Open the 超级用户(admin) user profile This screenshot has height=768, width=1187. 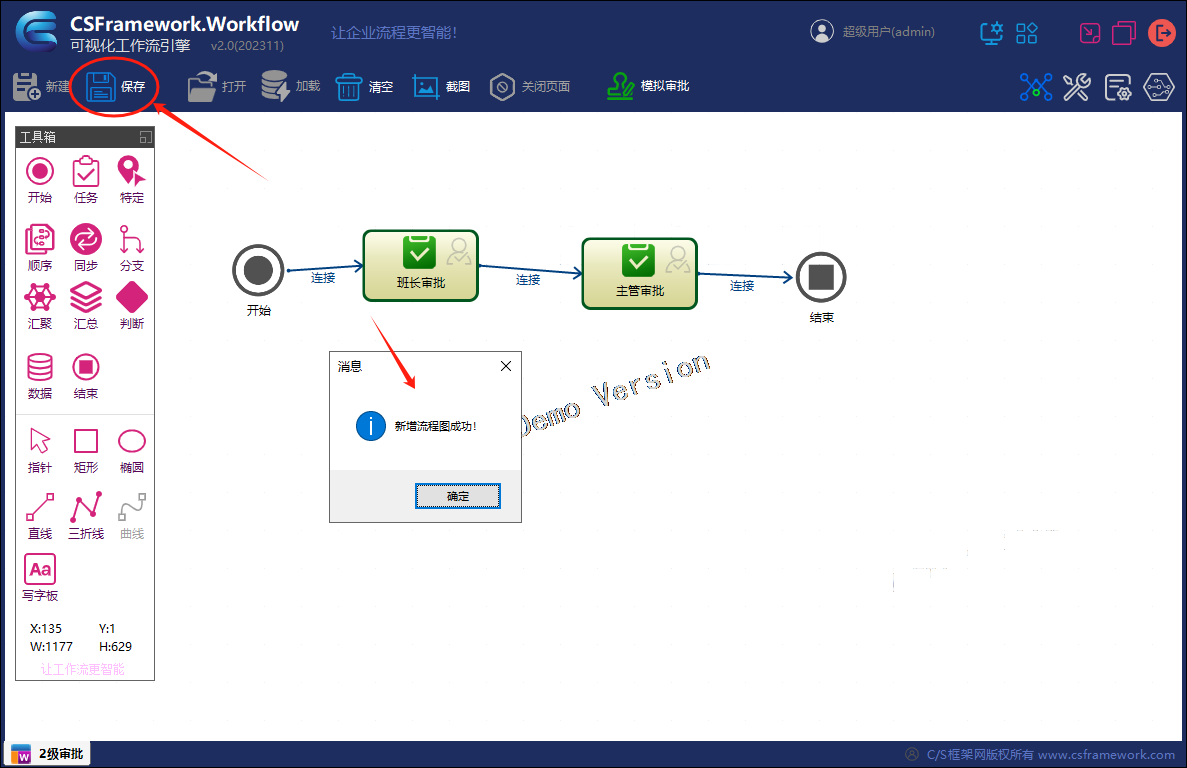click(x=872, y=32)
